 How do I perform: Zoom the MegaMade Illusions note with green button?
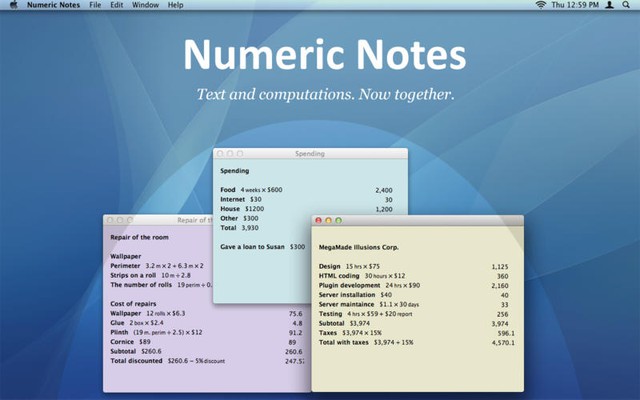click(x=339, y=220)
